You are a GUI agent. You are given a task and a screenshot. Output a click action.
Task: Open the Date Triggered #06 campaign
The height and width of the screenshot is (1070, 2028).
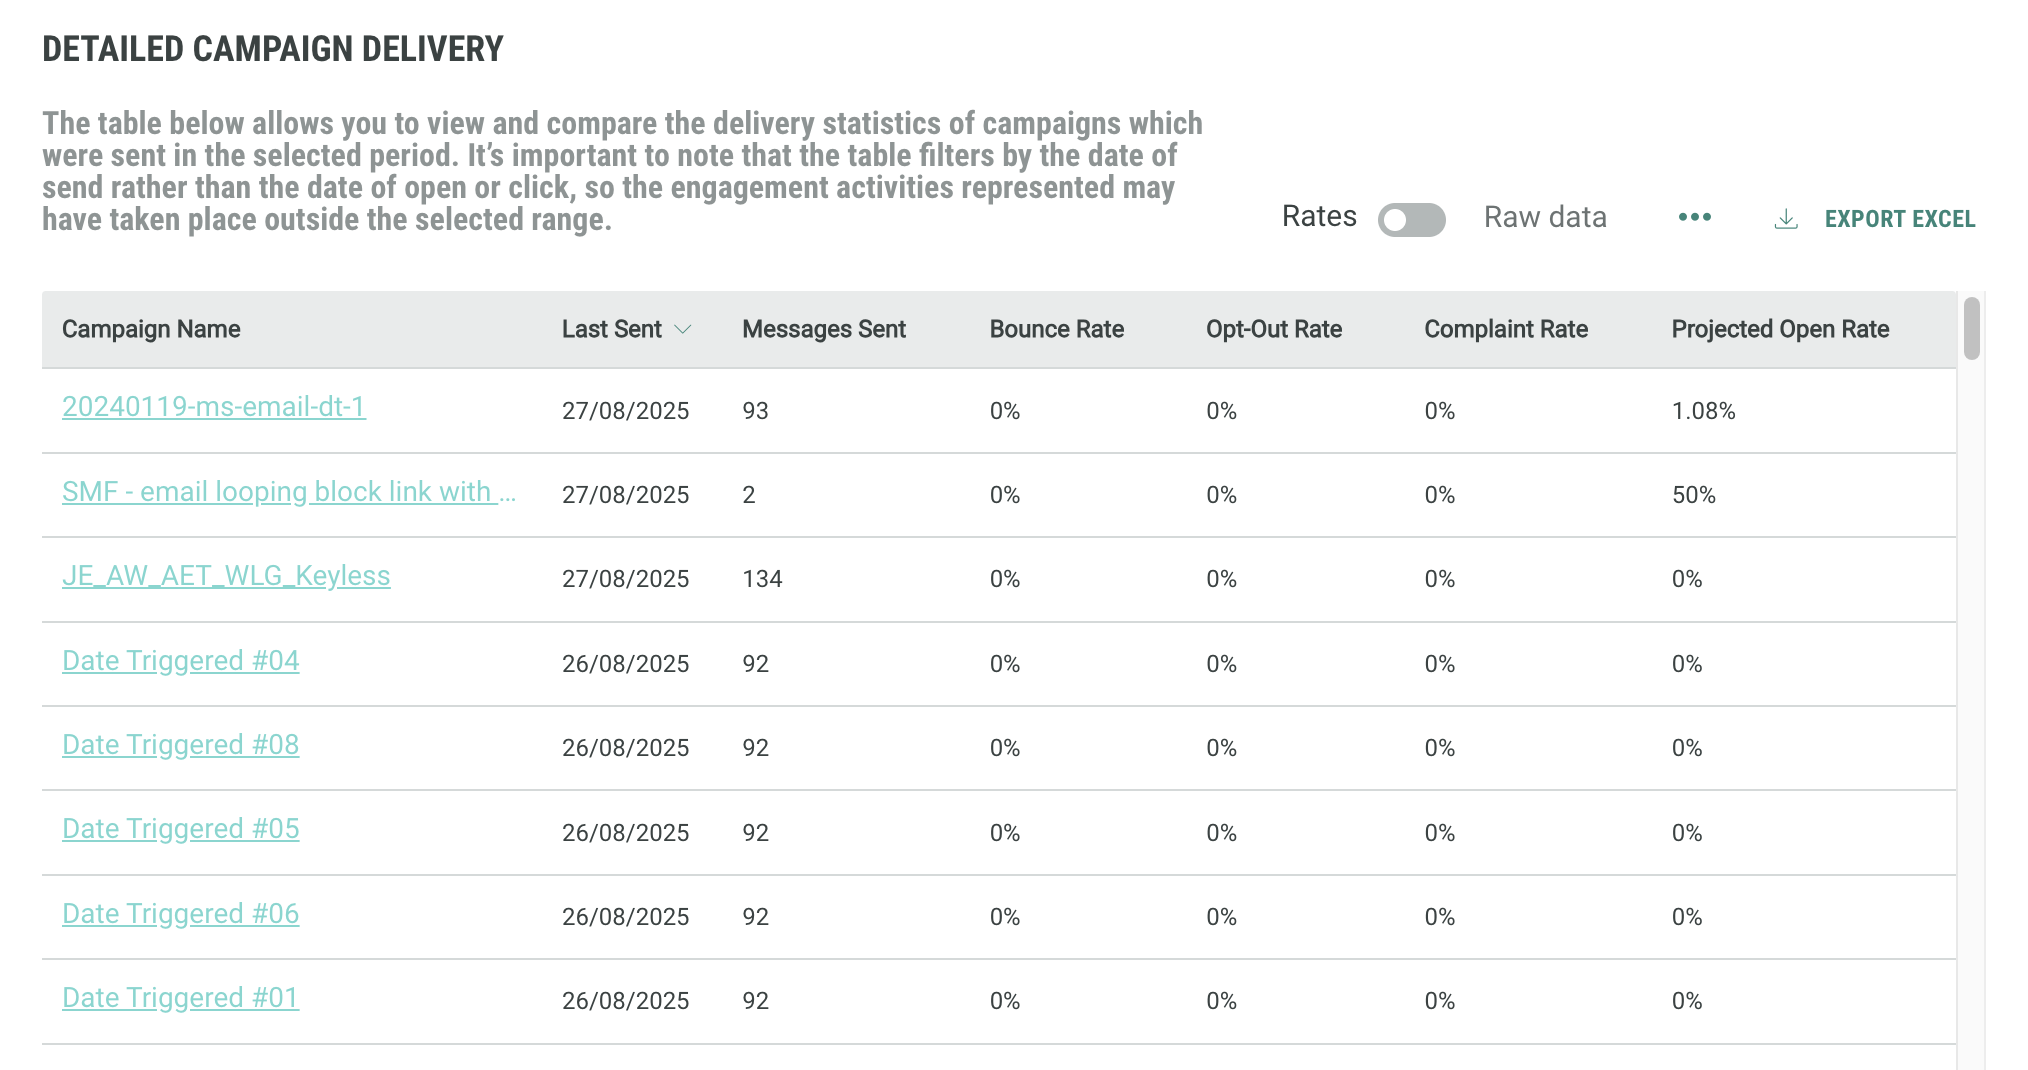pos(181,914)
